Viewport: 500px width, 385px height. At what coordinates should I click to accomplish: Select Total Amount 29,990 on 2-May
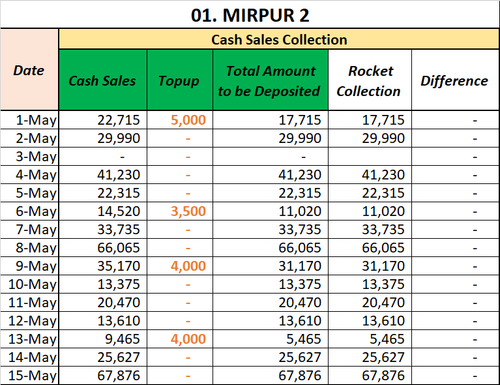click(270, 138)
